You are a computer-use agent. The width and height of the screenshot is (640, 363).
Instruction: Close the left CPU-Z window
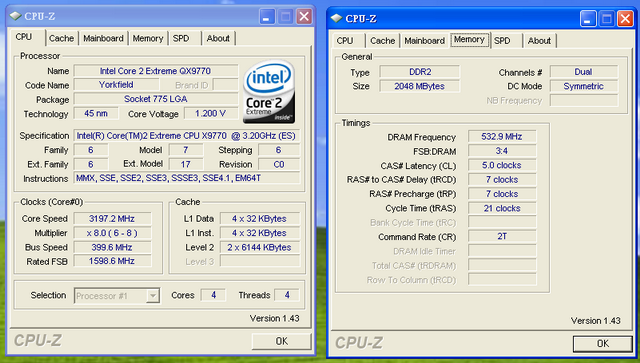tap(304, 17)
